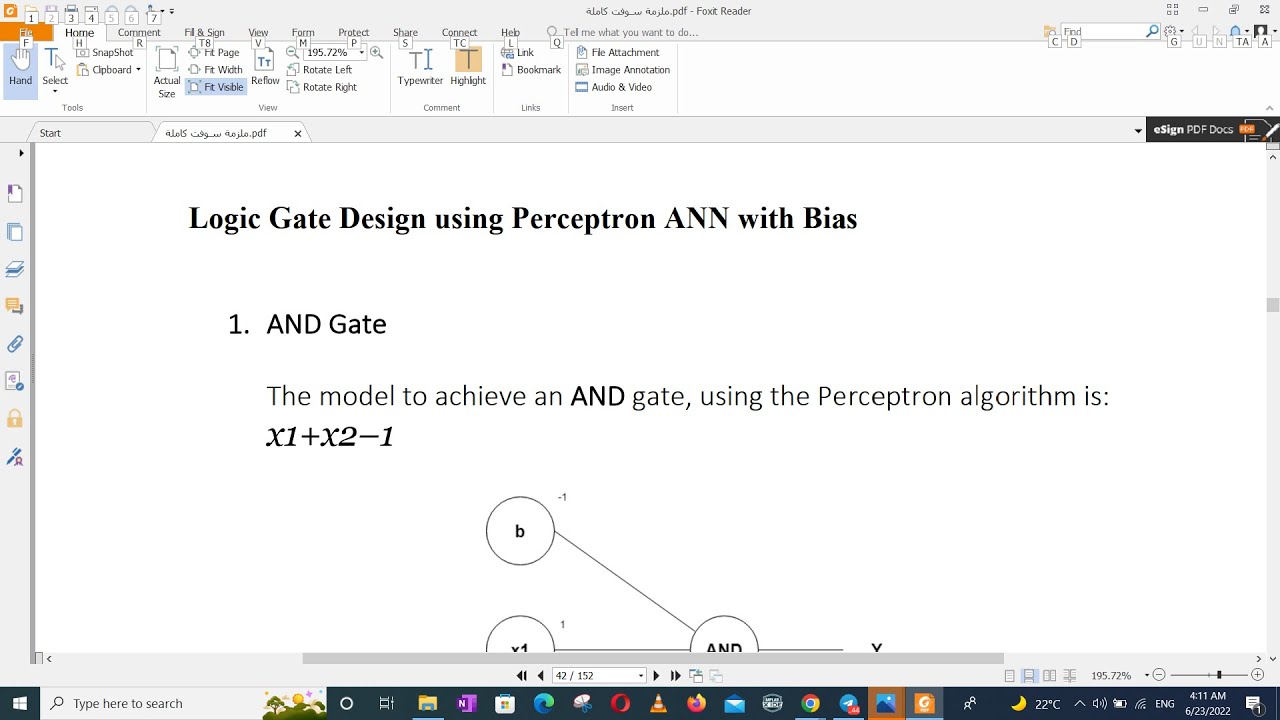This screenshot has height=720, width=1280.
Task: Rotate the page right
Action: (321, 87)
